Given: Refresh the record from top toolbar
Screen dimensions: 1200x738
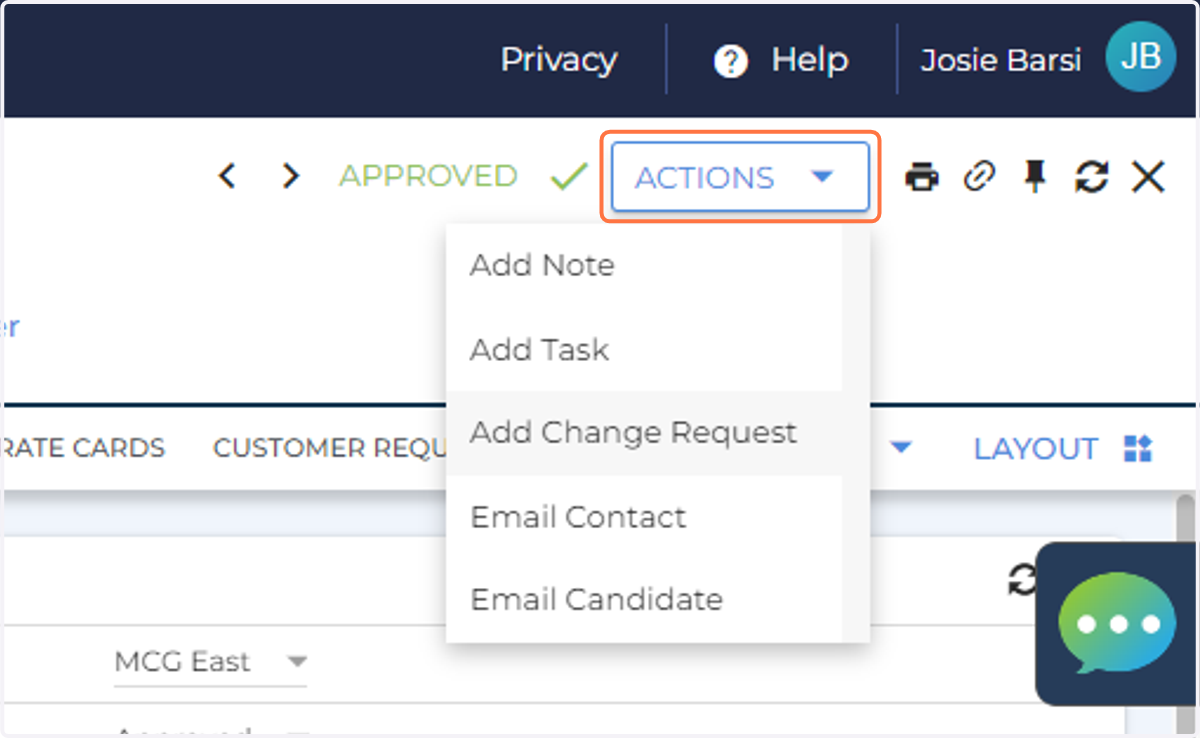Looking at the screenshot, I should 1092,178.
